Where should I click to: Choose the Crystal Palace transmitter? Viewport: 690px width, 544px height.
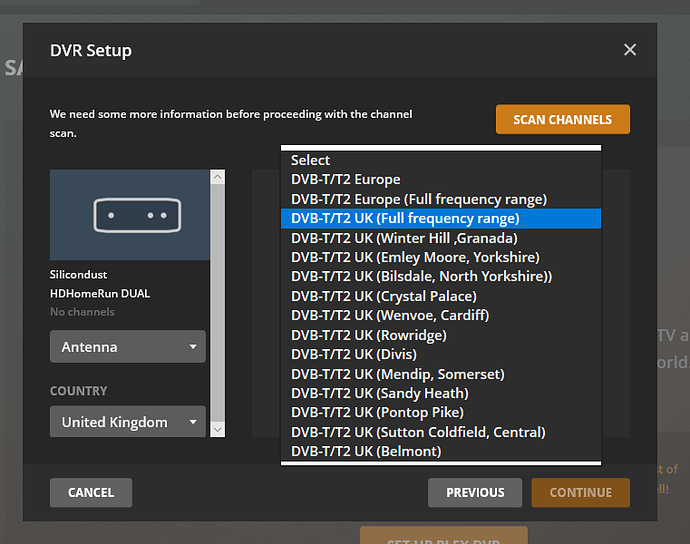383,296
